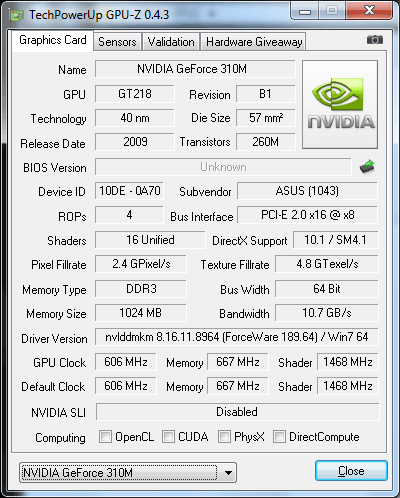Viewport: 400px width, 498px height.
Task: Open the Validation tab
Action: [x=171, y=42]
